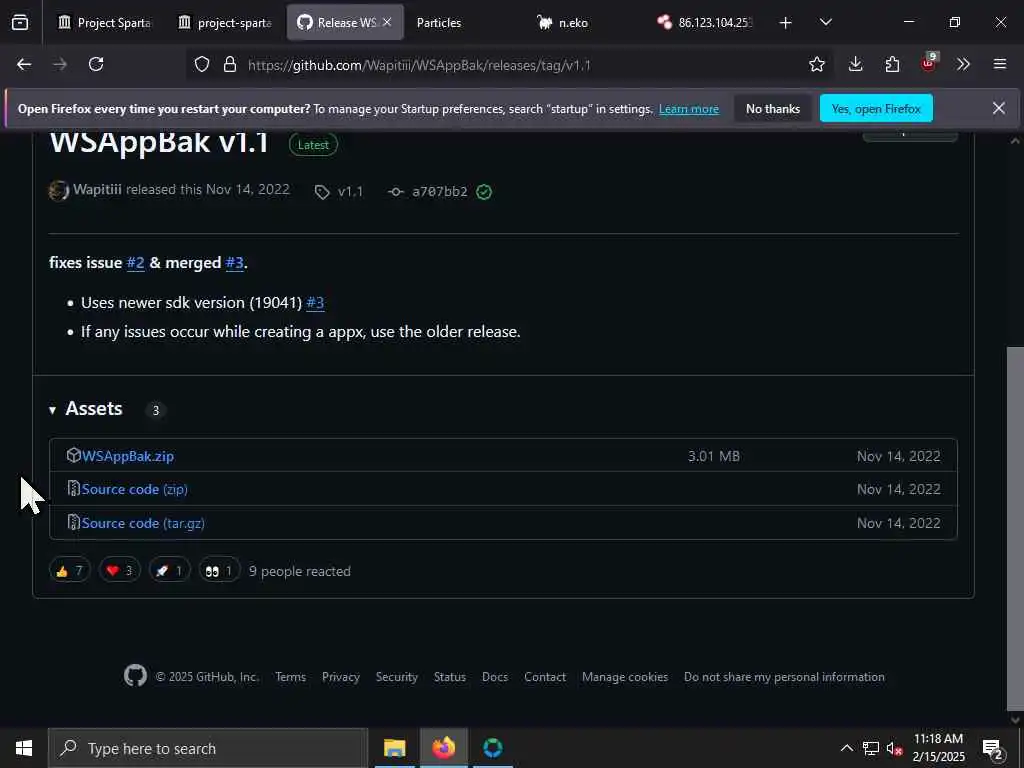The image size is (1024, 768).
Task: Click the package icon beside WSAppBak.zip
Action: pos(73,455)
